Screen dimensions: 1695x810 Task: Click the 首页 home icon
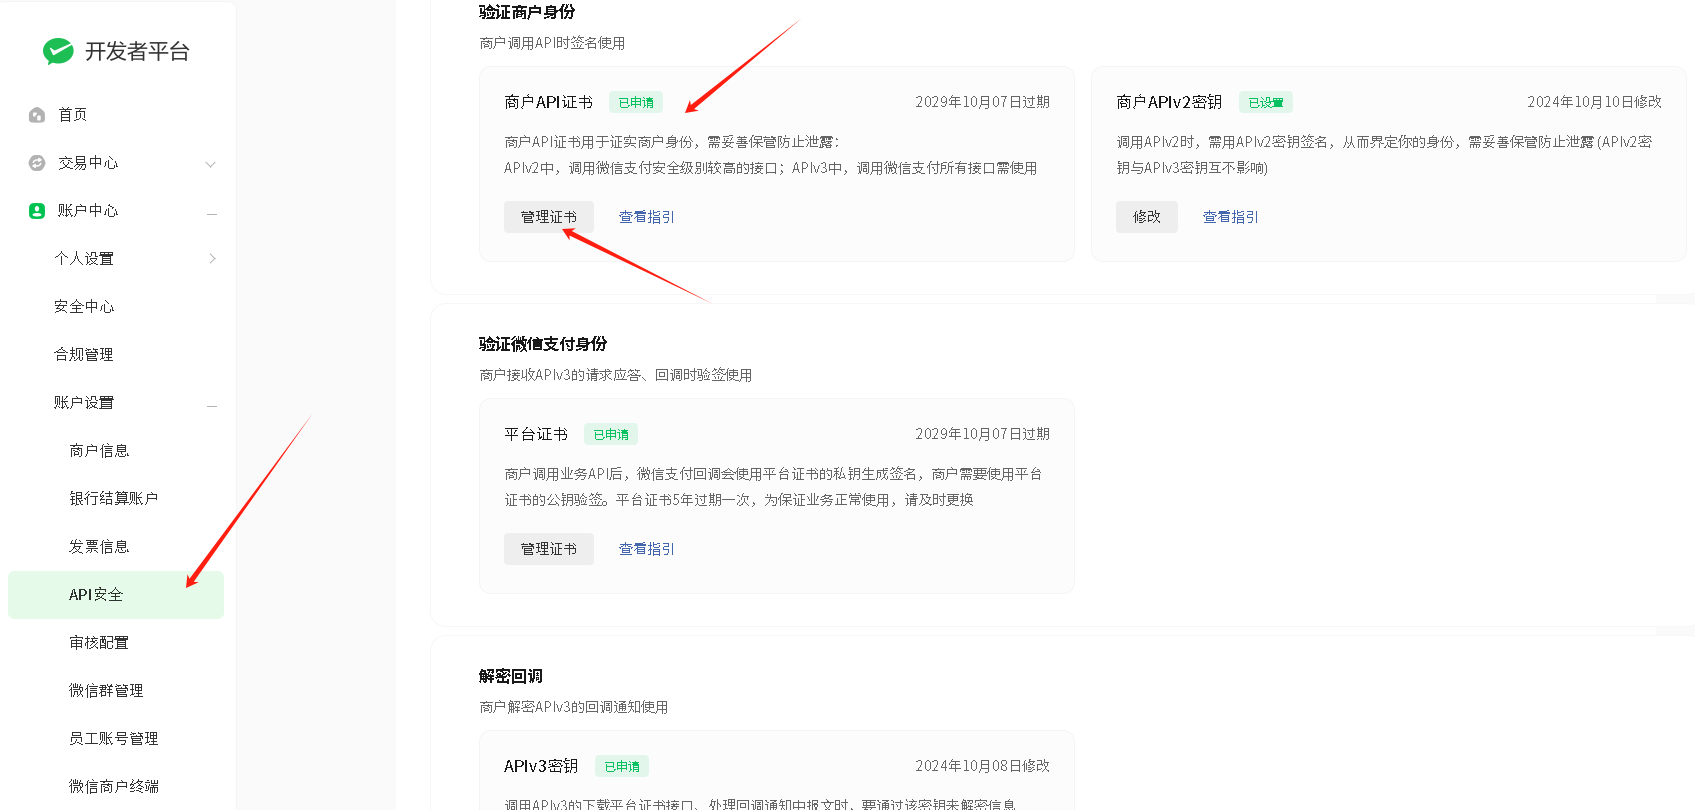(x=37, y=115)
